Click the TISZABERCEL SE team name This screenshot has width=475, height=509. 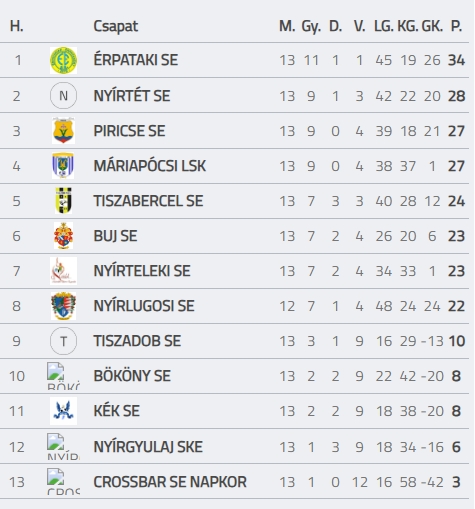(x=148, y=201)
